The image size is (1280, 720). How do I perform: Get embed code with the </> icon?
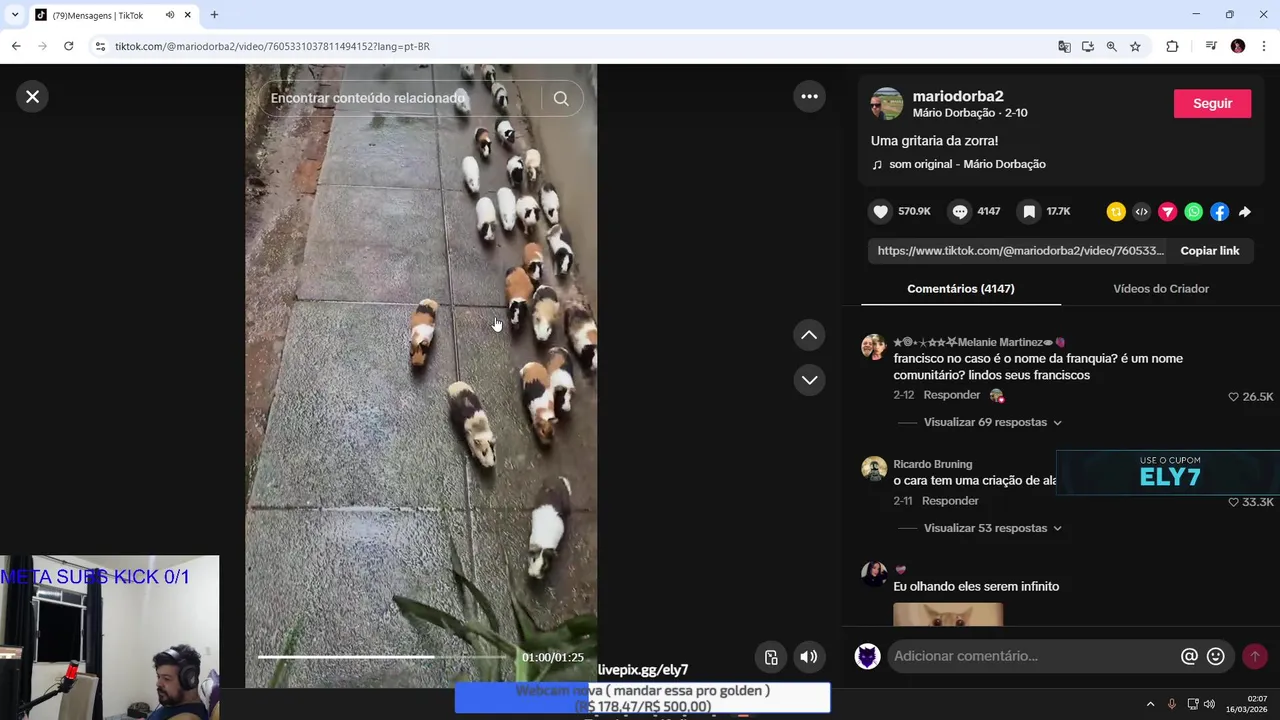coord(1142,211)
